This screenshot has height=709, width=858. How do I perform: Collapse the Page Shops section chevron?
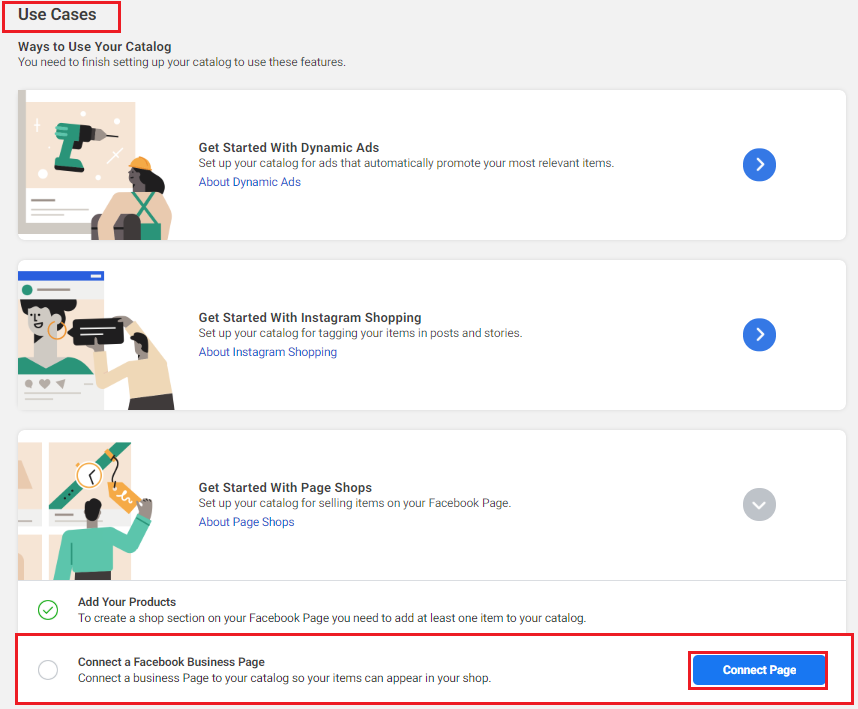(759, 504)
